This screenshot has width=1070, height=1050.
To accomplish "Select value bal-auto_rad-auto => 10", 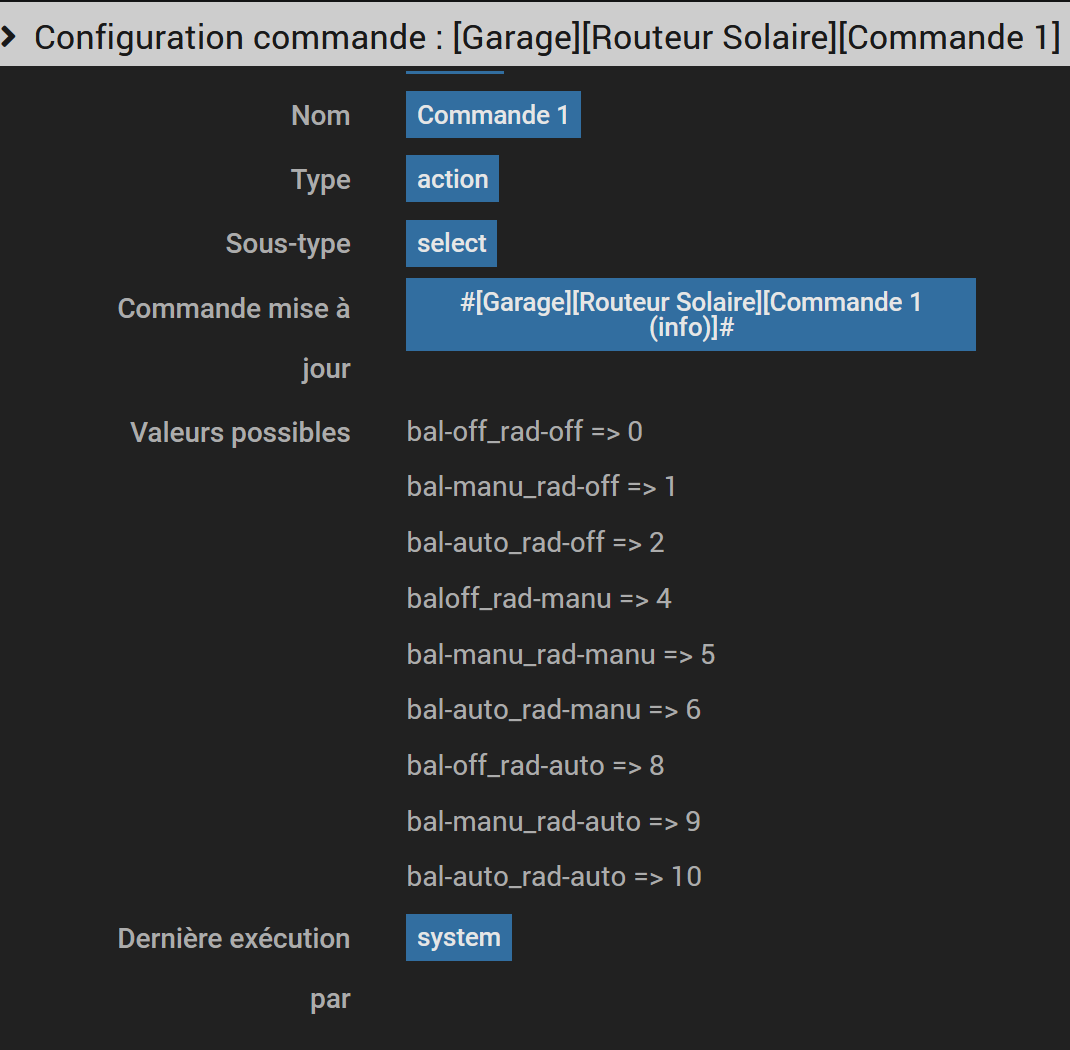I will pyautogui.click(x=554, y=877).
